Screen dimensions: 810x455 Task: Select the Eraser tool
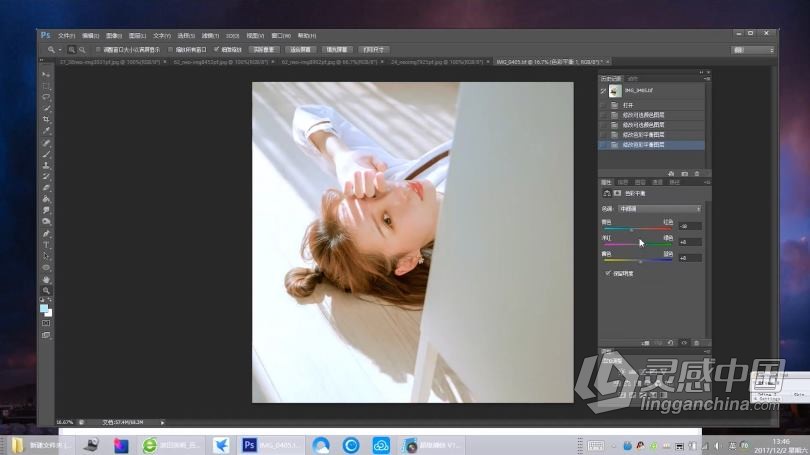(x=46, y=188)
